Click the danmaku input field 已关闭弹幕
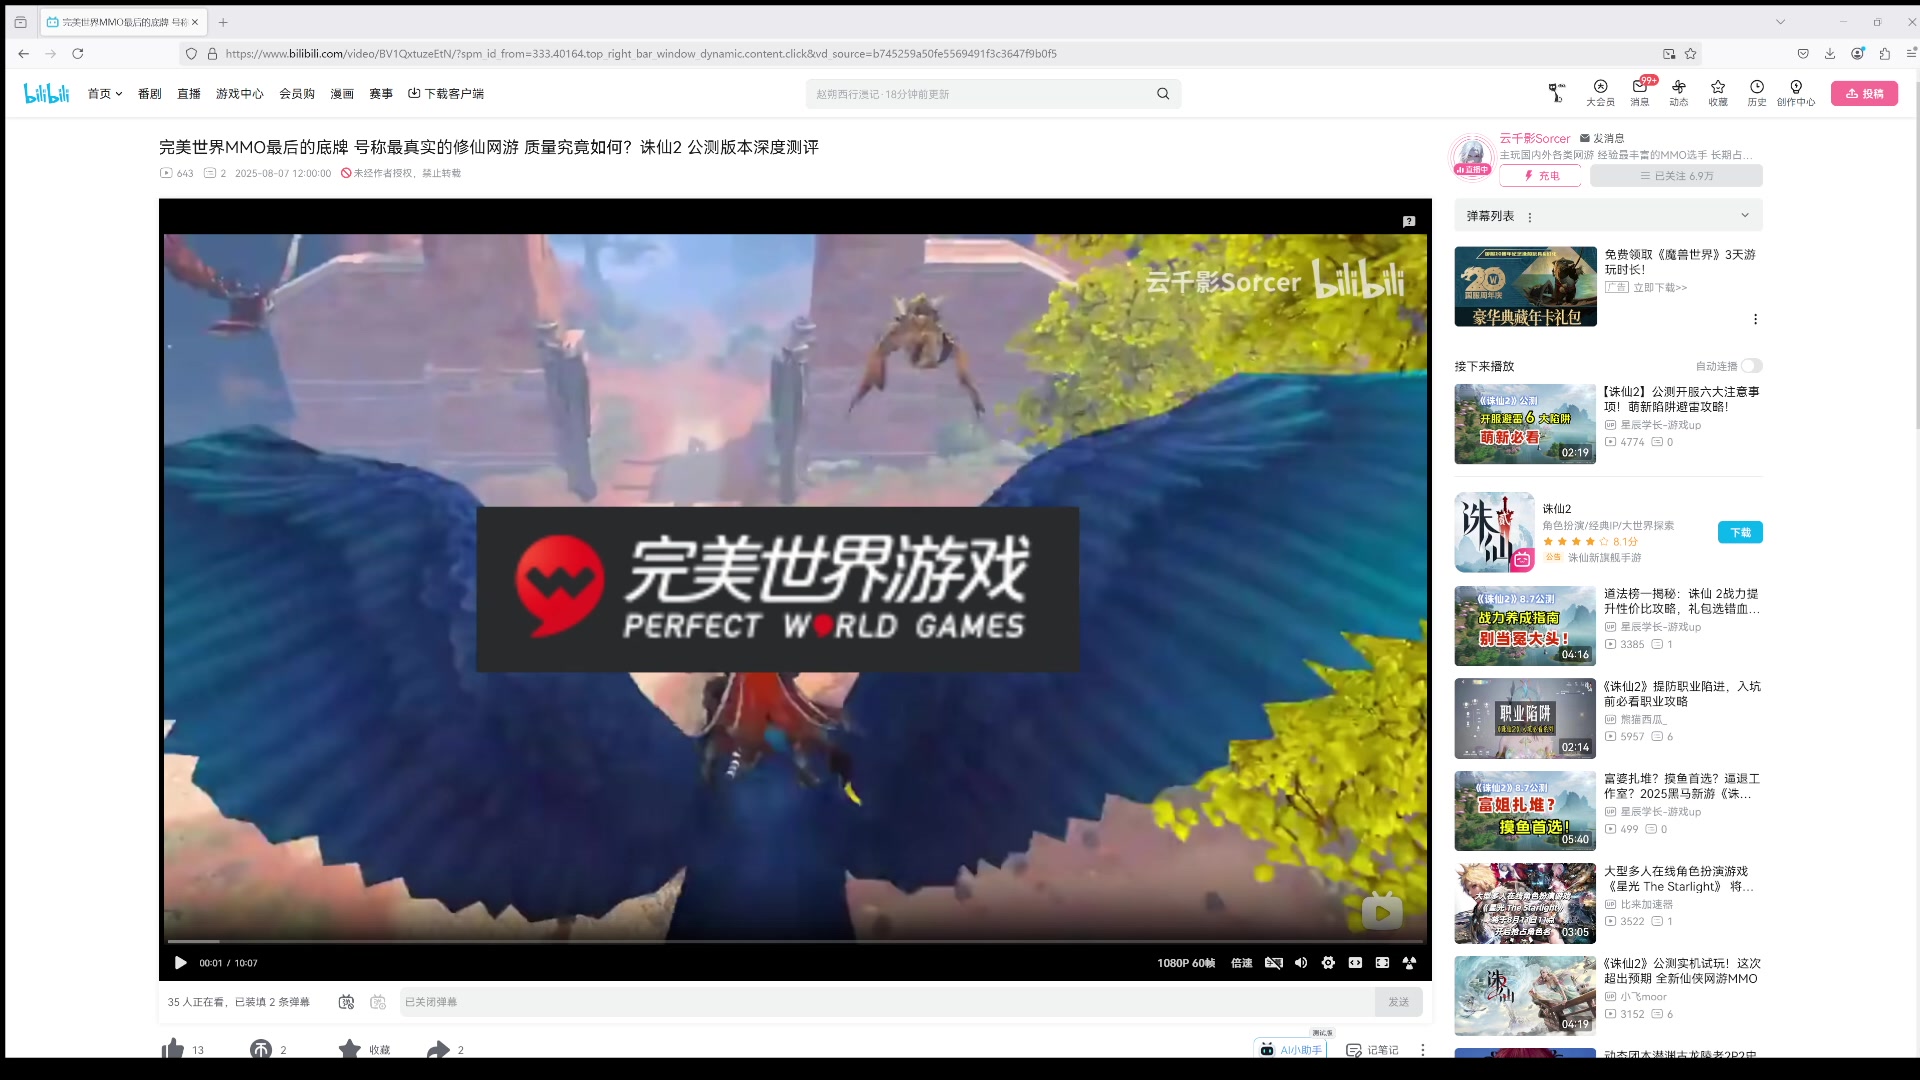The image size is (1920, 1080). click(886, 1002)
